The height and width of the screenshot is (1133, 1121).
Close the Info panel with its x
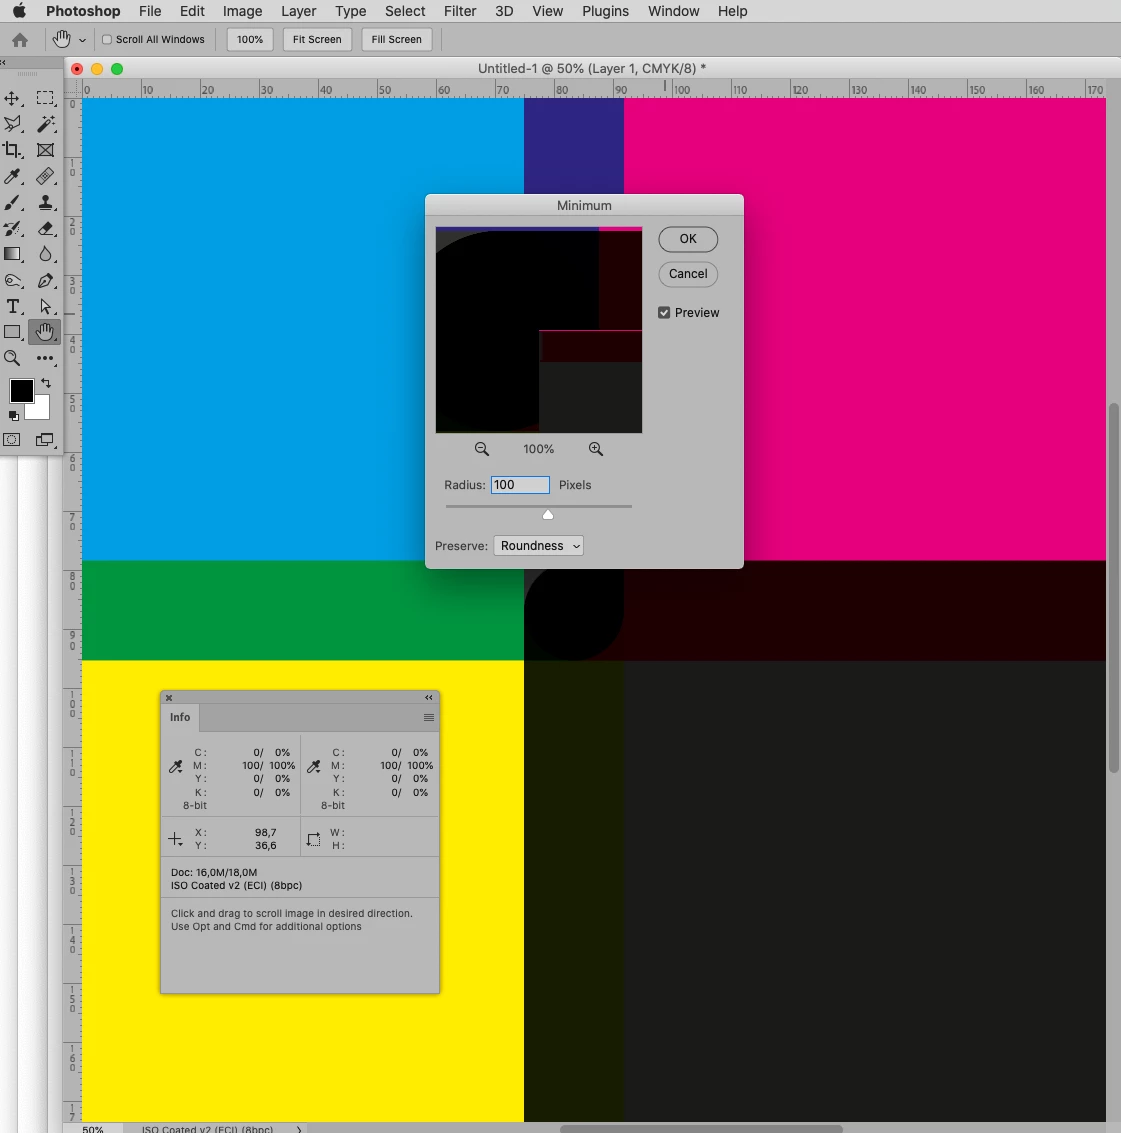pyautogui.click(x=169, y=698)
